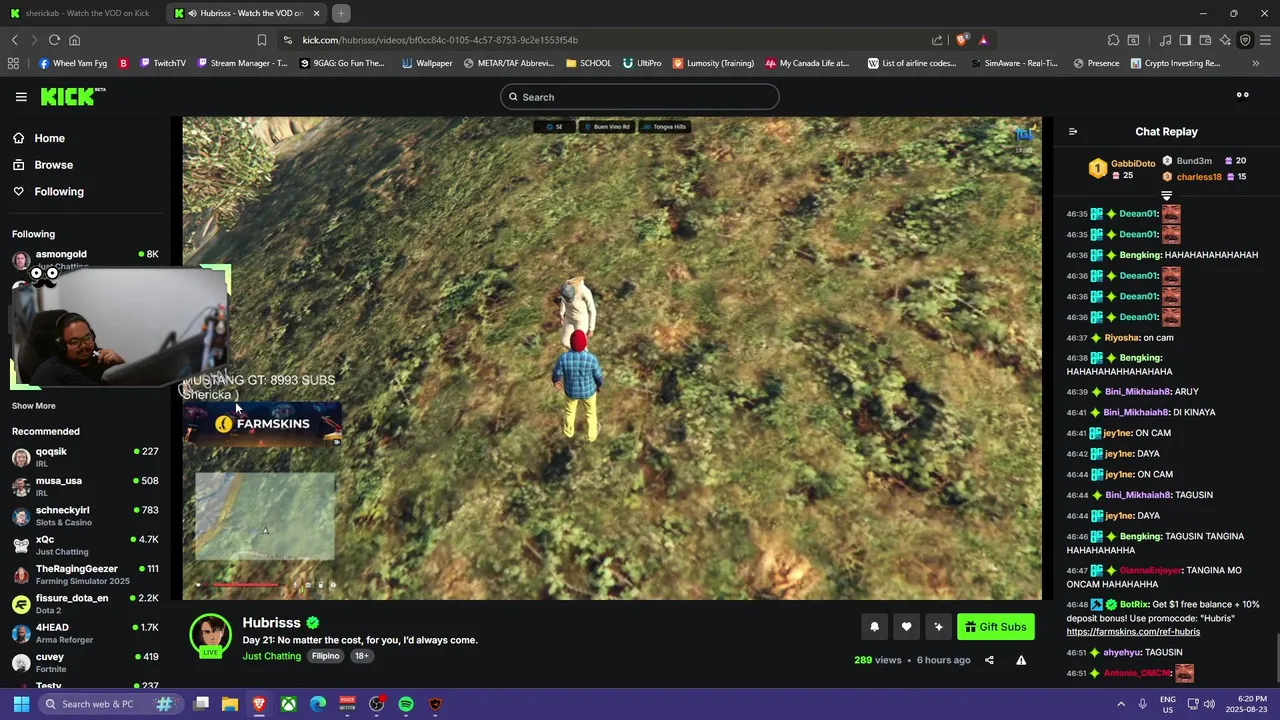Open Following in sidebar
The width and height of the screenshot is (1280, 720).
tap(47, 192)
